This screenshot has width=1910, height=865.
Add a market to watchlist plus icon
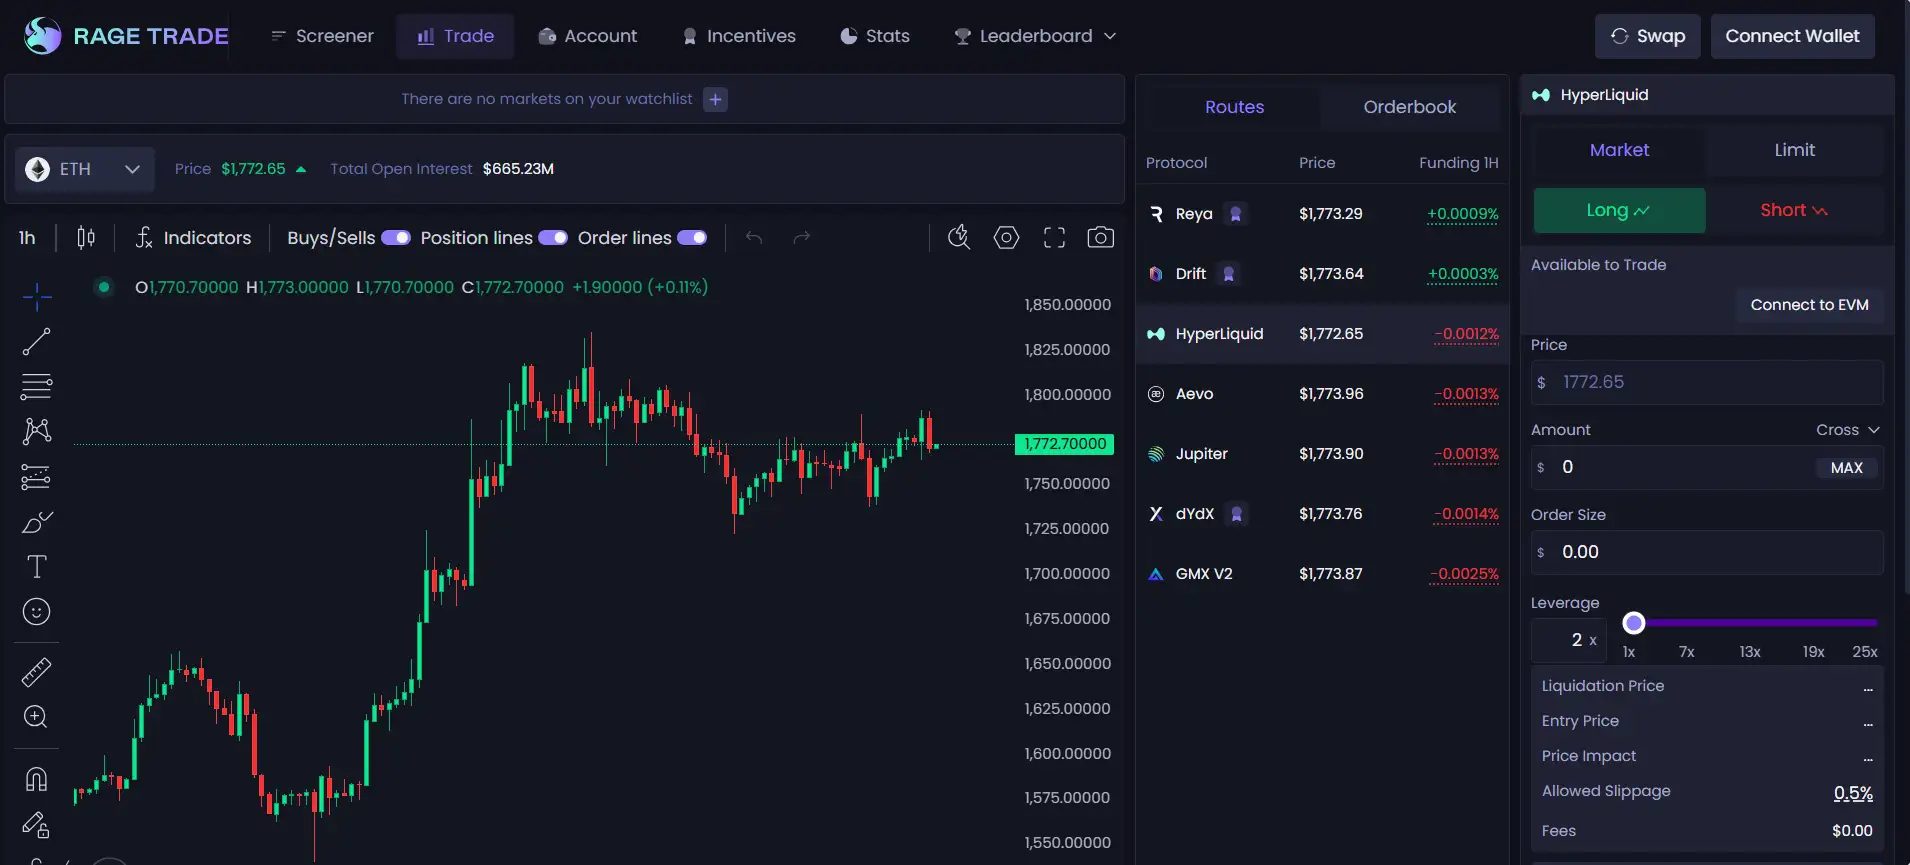click(715, 99)
